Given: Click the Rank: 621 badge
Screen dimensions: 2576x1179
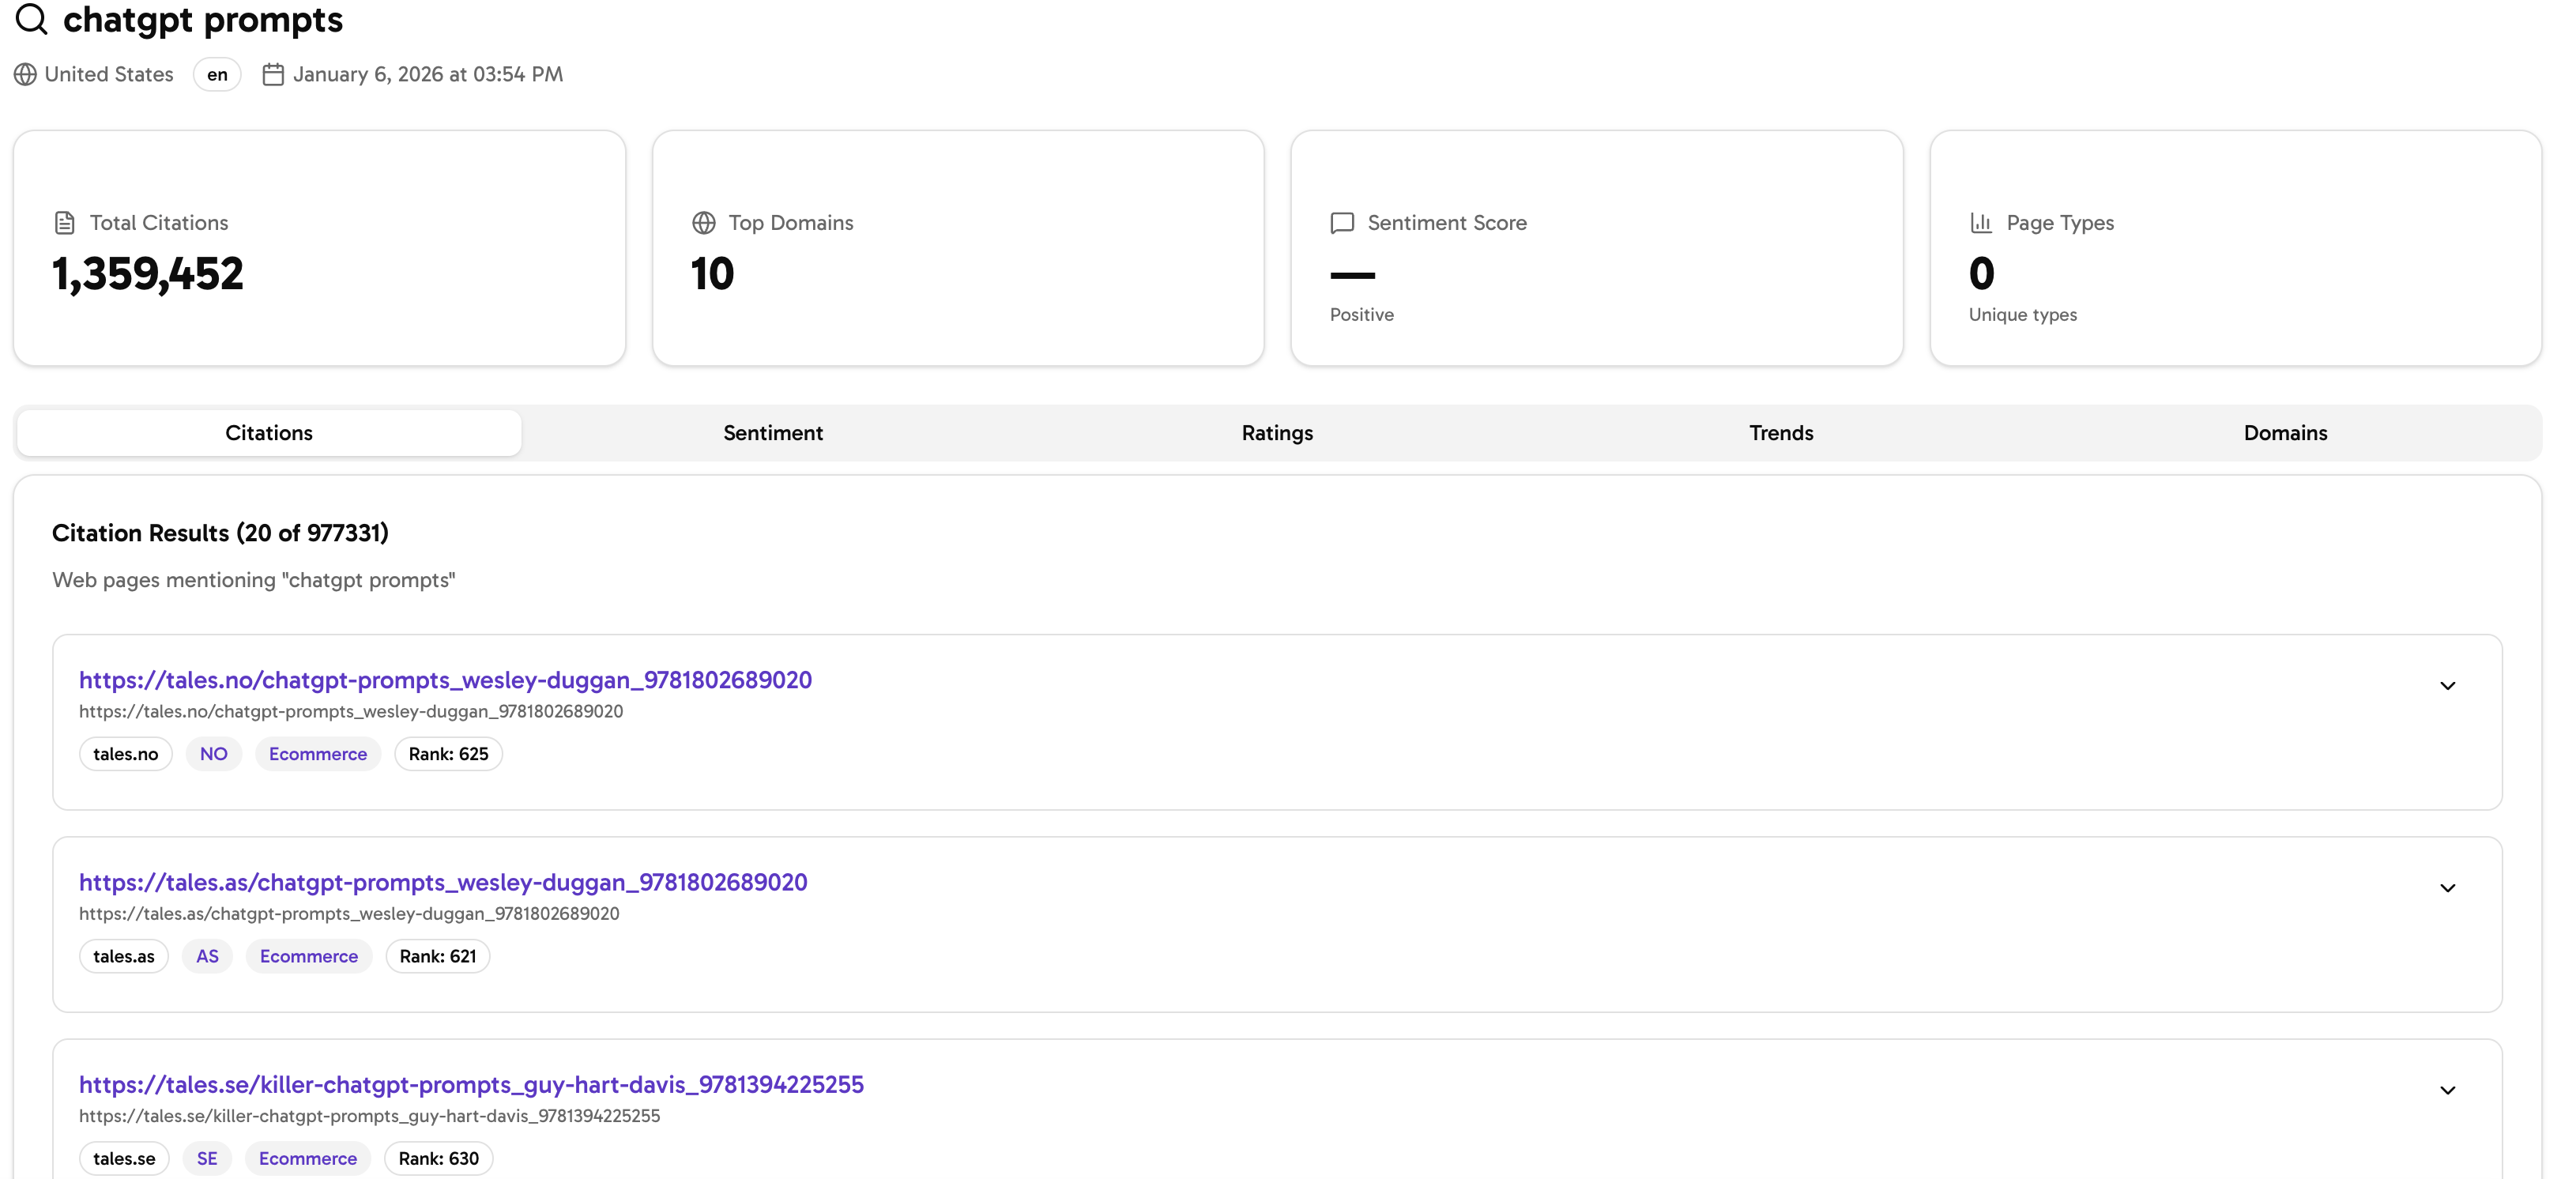Looking at the screenshot, I should pyautogui.click(x=436, y=956).
